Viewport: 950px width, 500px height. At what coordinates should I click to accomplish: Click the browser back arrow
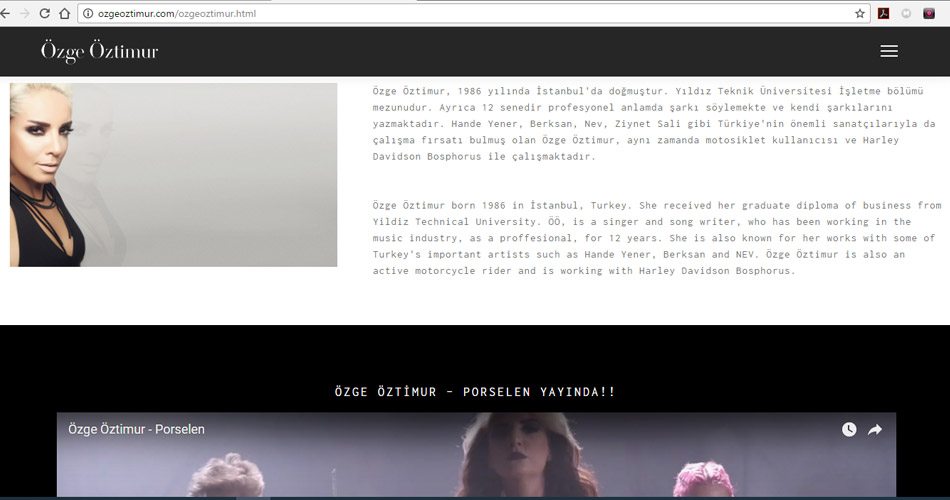coord(5,13)
